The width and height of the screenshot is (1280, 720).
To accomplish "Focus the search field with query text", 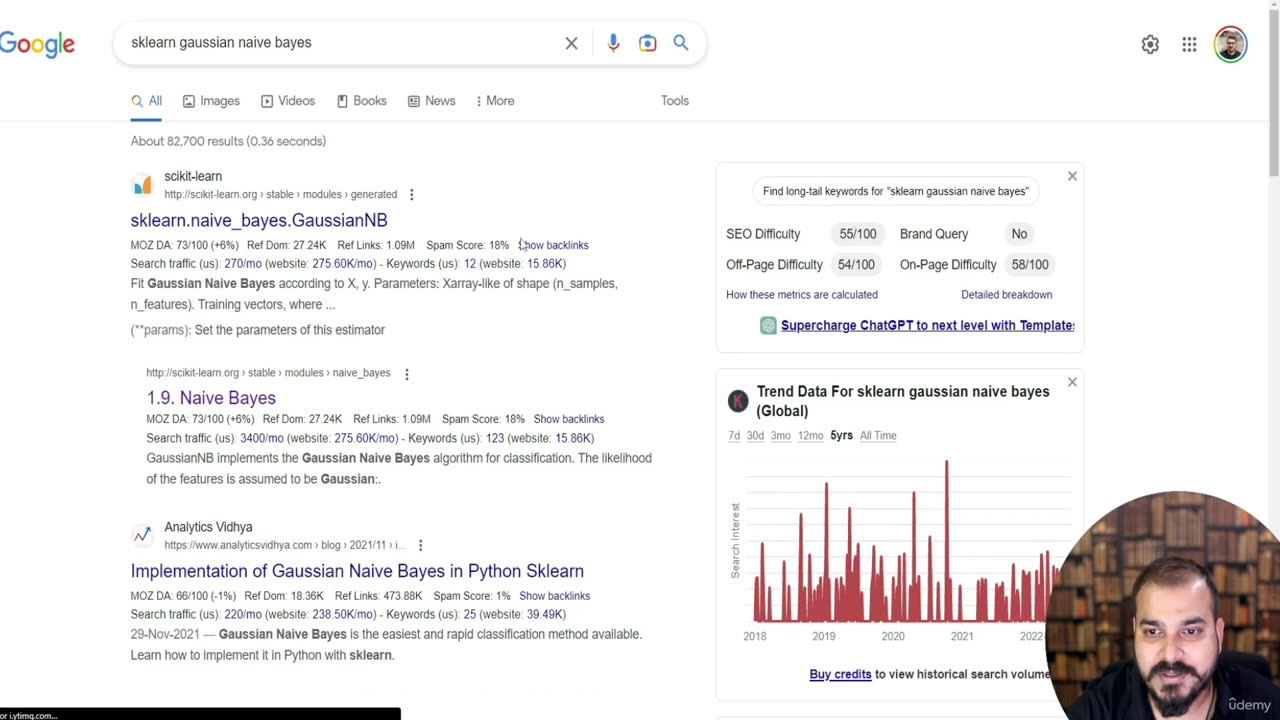I will (x=340, y=43).
